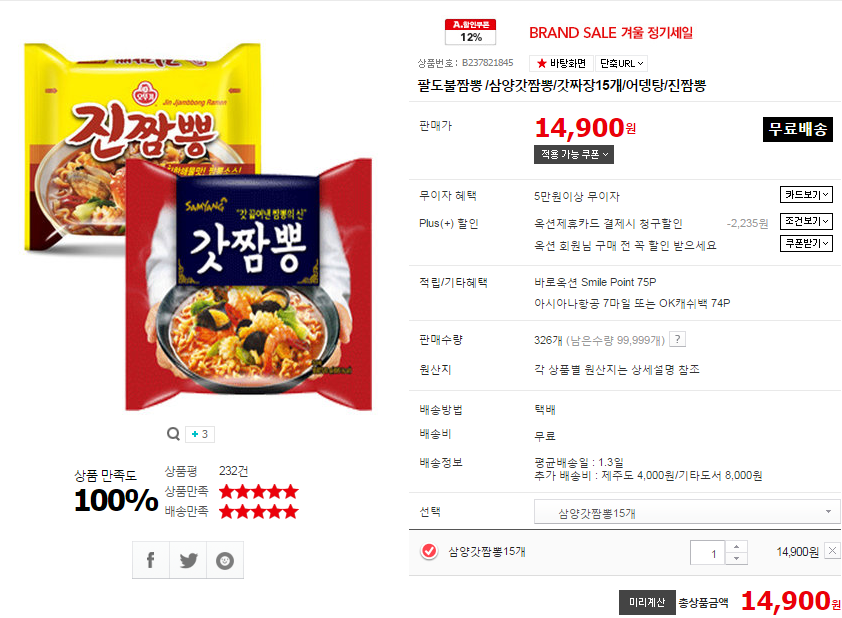This screenshot has height=618, width=842.
Task: Click the question mark beside remaining quantity
Action: (678, 339)
